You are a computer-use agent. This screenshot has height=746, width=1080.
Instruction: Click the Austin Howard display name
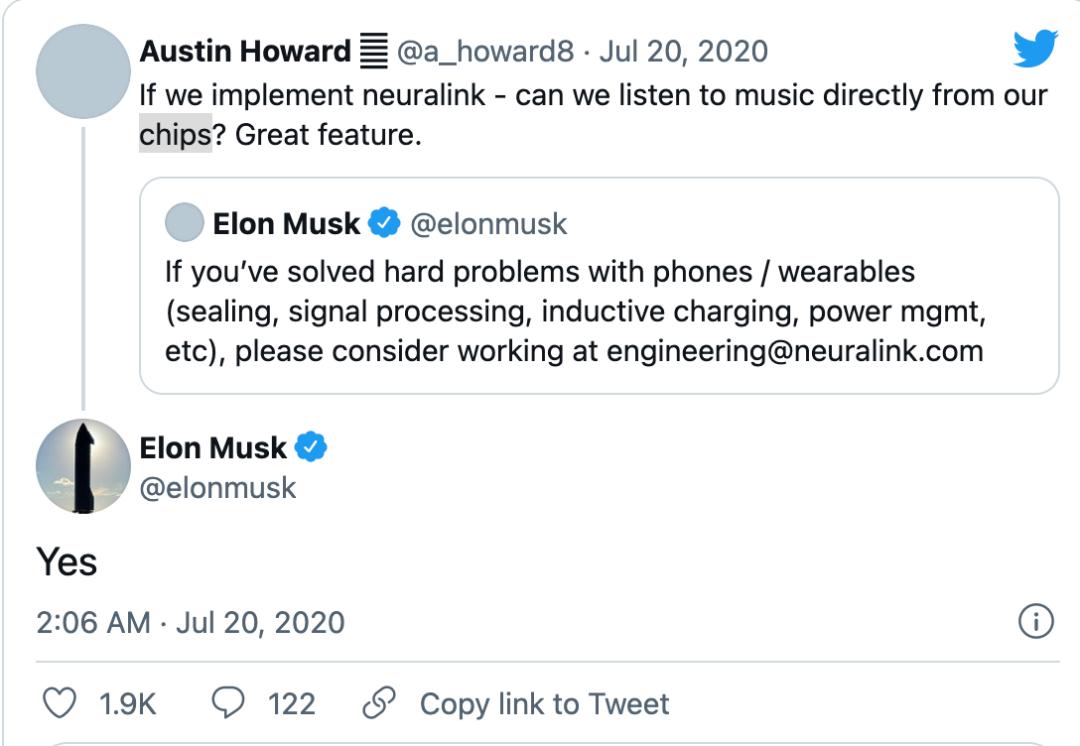pyautogui.click(x=245, y=51)
